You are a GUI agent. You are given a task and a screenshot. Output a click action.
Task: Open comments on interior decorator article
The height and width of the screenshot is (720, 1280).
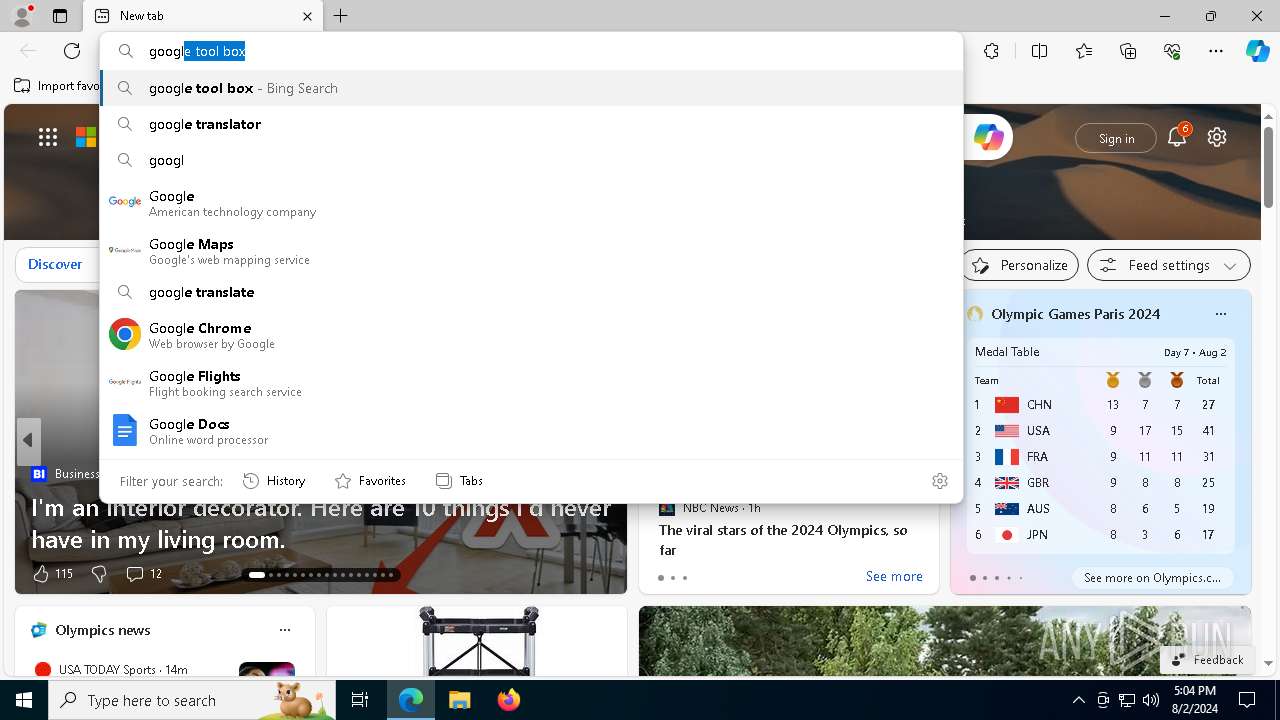144,574
